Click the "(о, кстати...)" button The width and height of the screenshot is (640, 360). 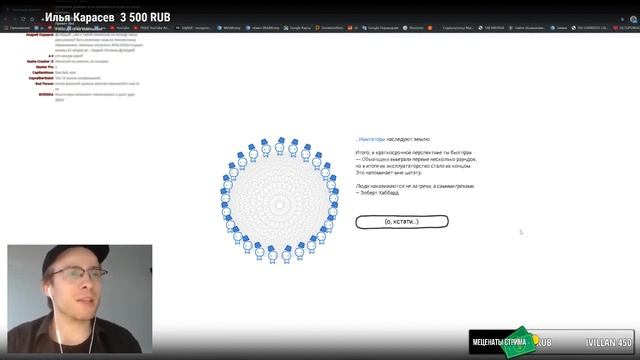[402, 222]
